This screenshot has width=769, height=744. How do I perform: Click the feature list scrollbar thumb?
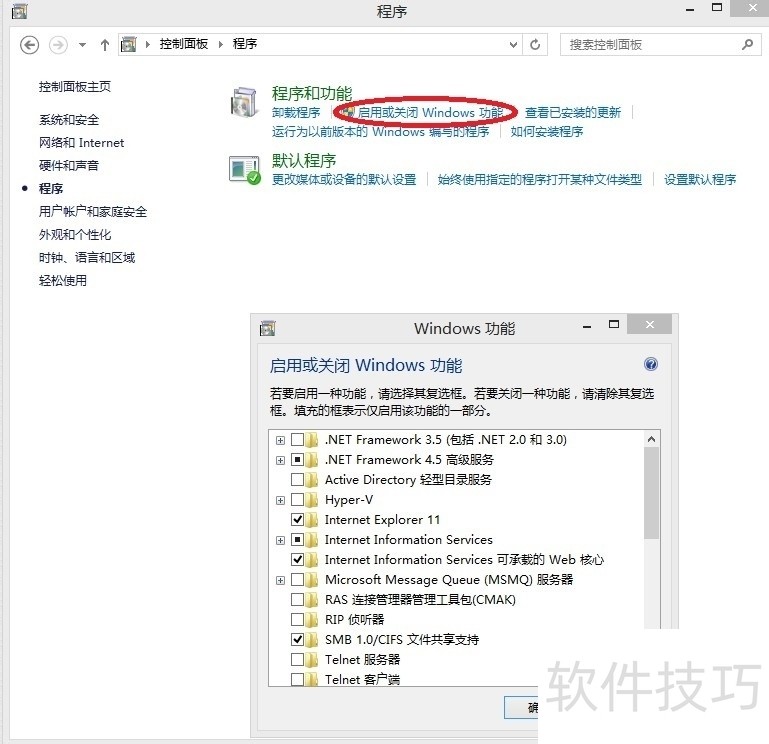click(651, 492)
